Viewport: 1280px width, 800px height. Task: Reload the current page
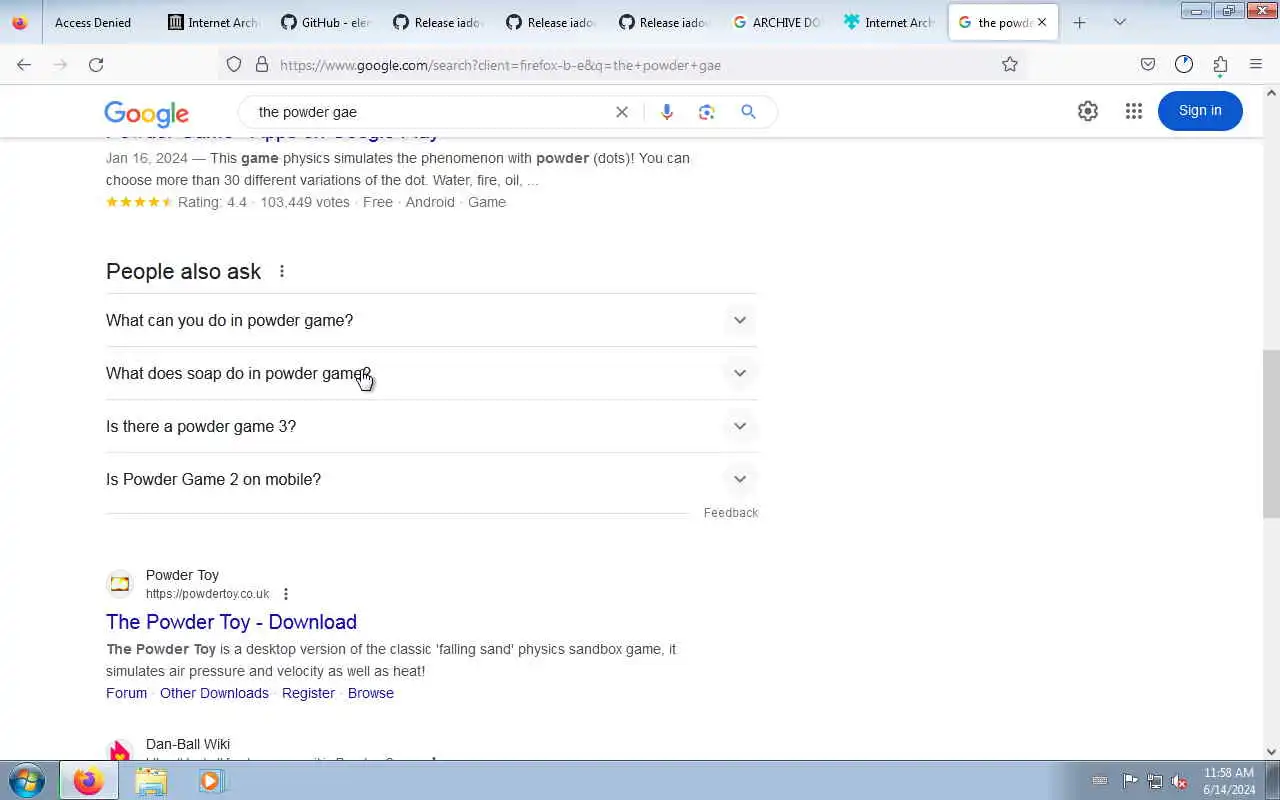click(96, 64)
